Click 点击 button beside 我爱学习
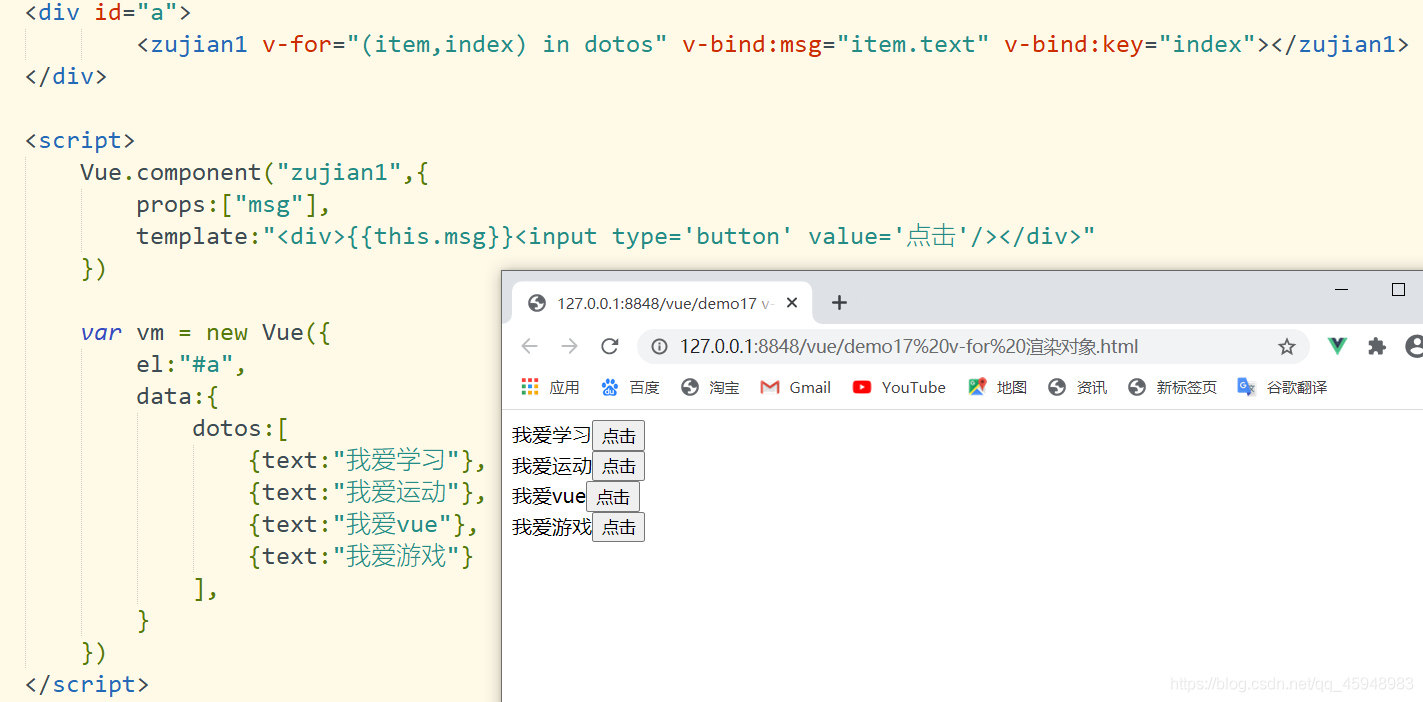The image size is (1423, 702). [618, 435]
